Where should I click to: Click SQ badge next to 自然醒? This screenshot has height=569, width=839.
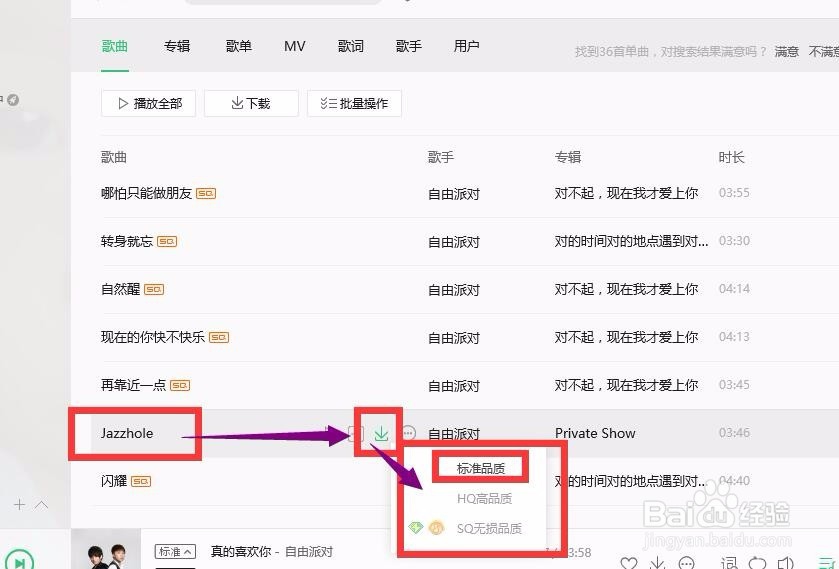click(154, 290)
